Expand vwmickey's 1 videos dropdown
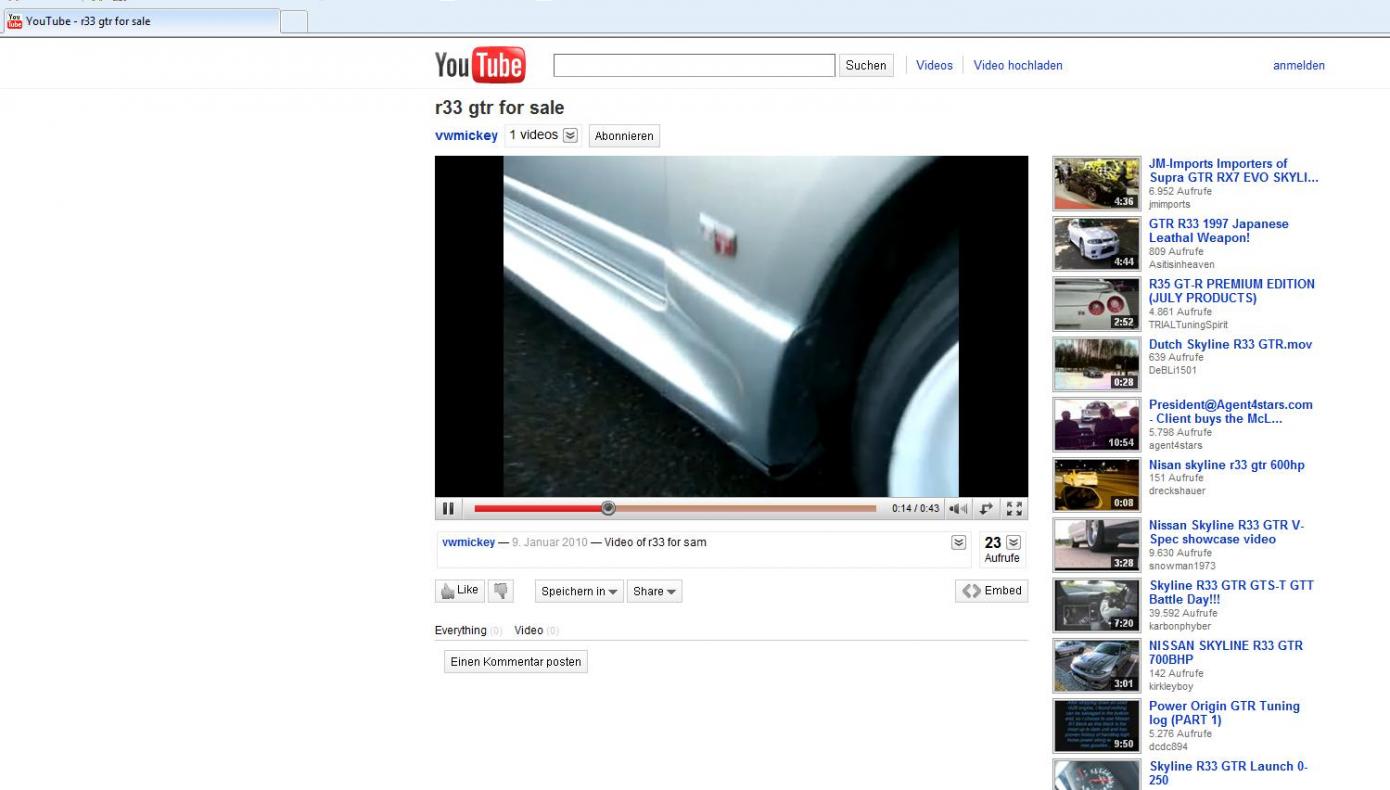 [570, 135]
